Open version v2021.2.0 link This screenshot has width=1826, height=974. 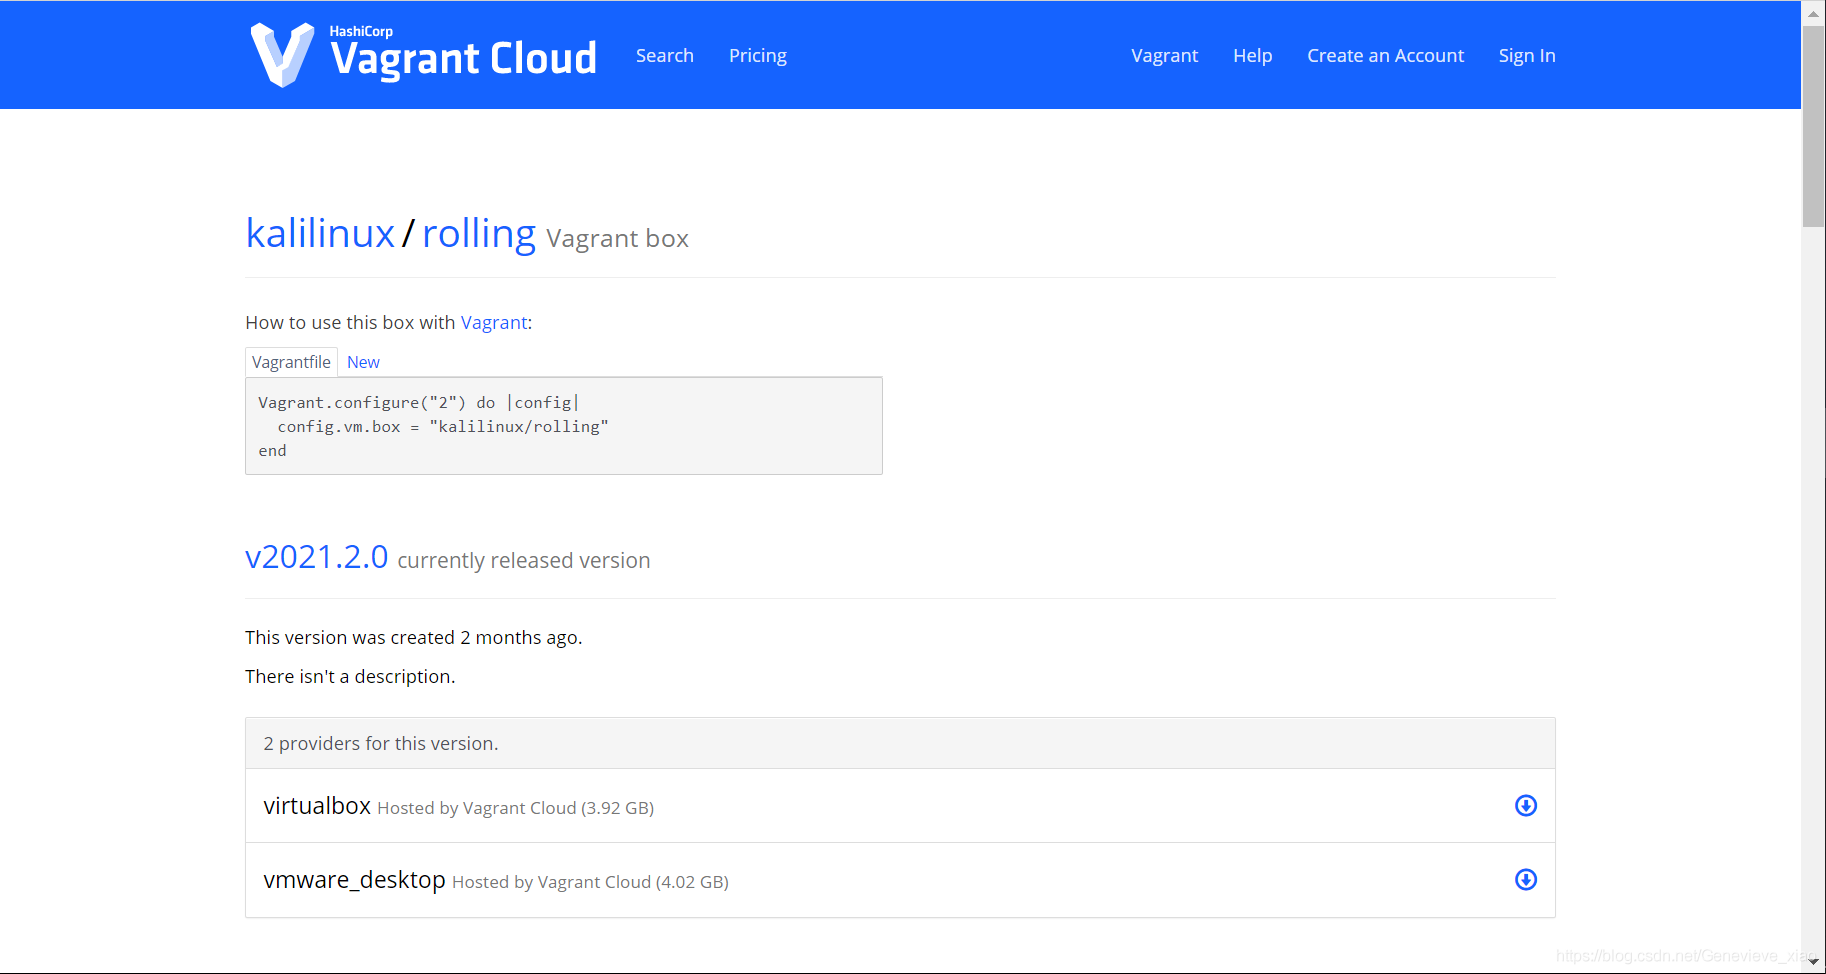[x=317, y=557]
